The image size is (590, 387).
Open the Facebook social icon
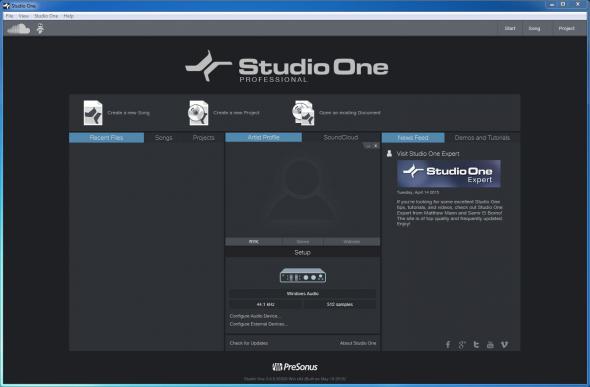[448, 345]
